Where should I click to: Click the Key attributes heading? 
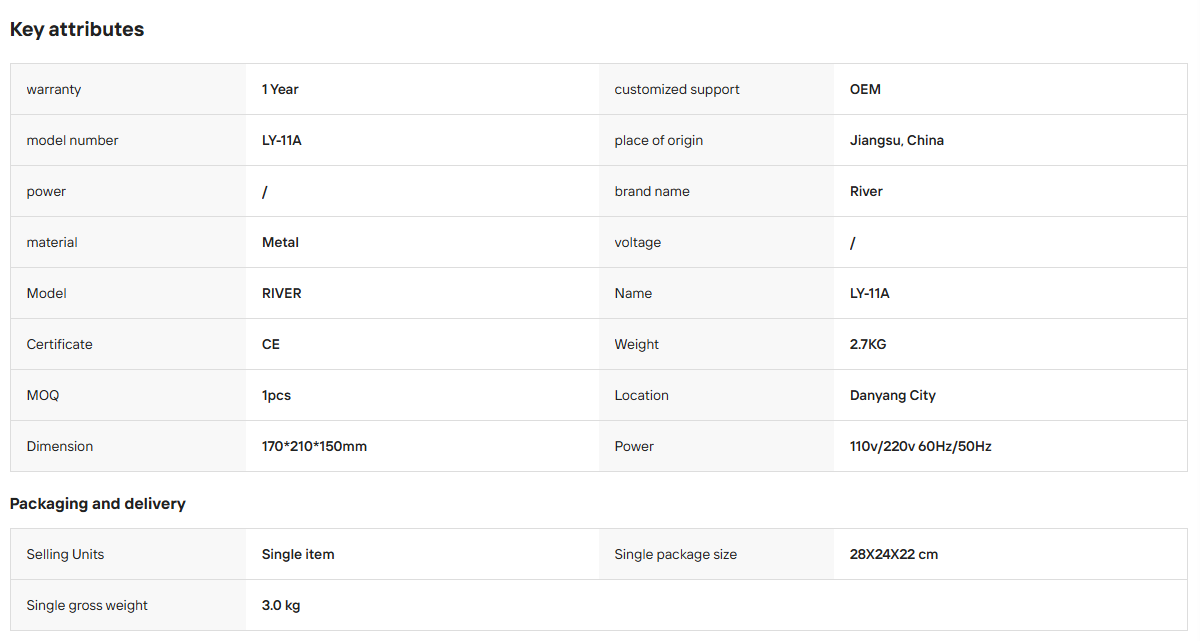pyautogui.click(x=77, y=29)
